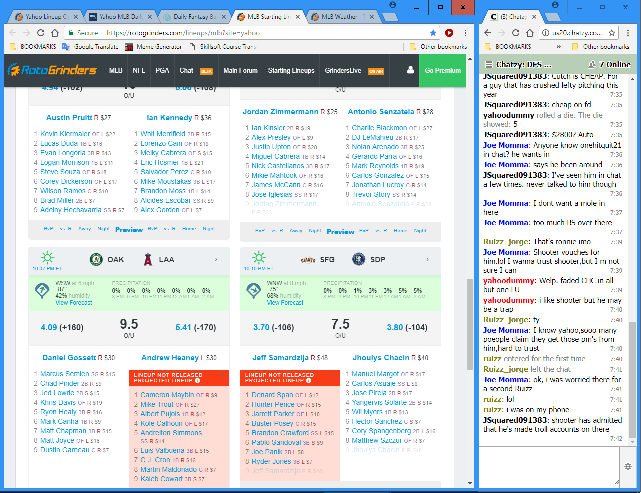
Task: Reload the RotoGrinders page
Action: (x=40, y=33)
